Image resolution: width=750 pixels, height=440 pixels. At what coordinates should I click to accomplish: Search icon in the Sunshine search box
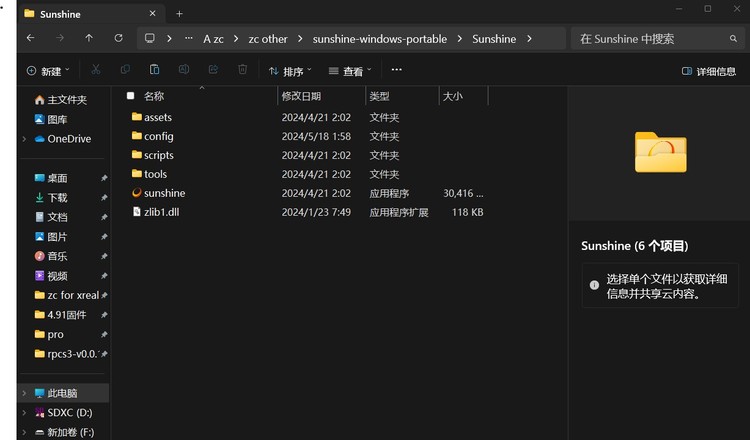coord(733,38)
